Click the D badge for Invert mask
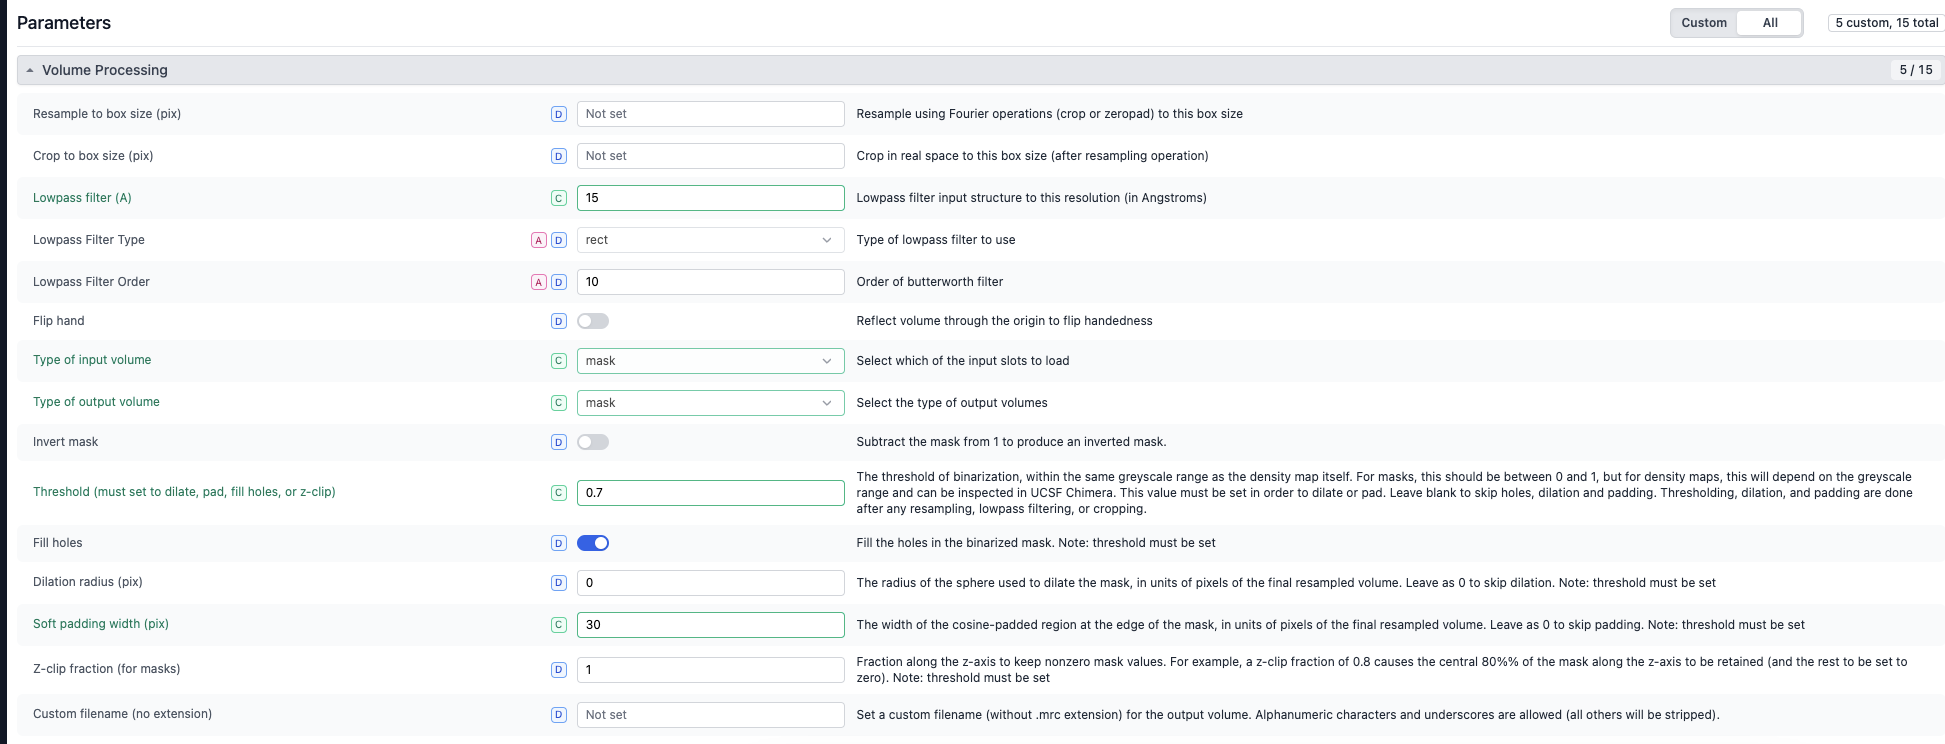 click(x=559, y=442)
